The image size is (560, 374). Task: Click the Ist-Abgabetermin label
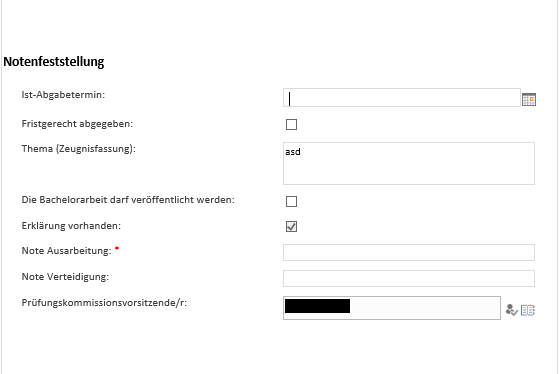[63, 95]
